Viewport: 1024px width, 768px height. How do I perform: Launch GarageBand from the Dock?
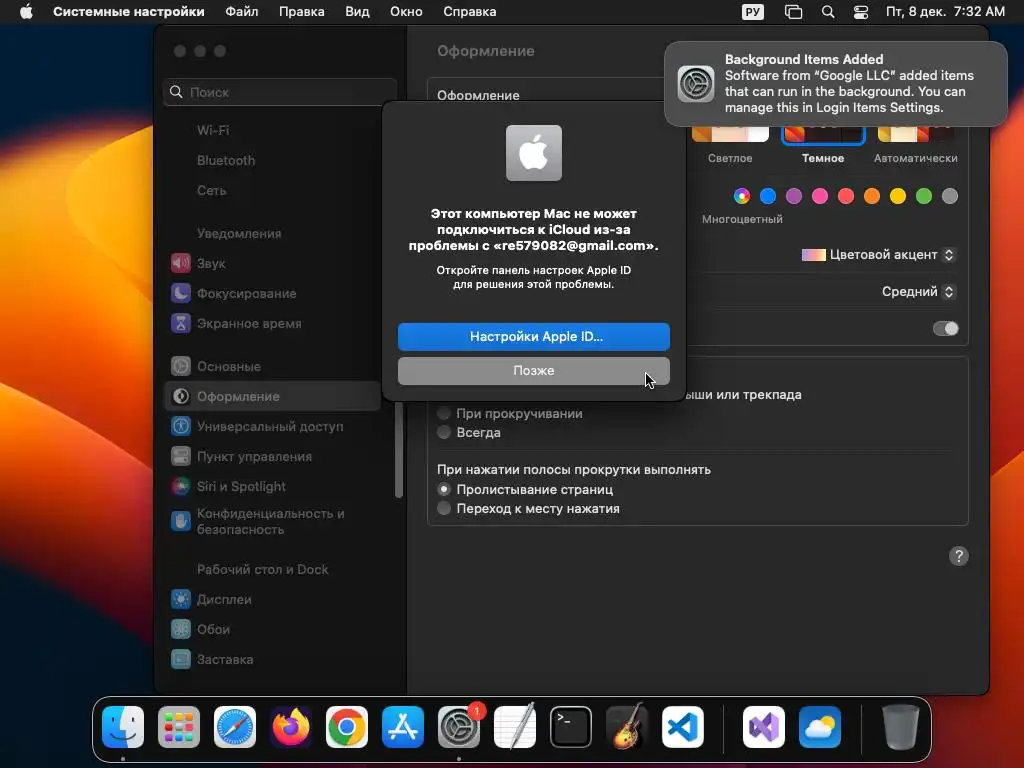627,727
